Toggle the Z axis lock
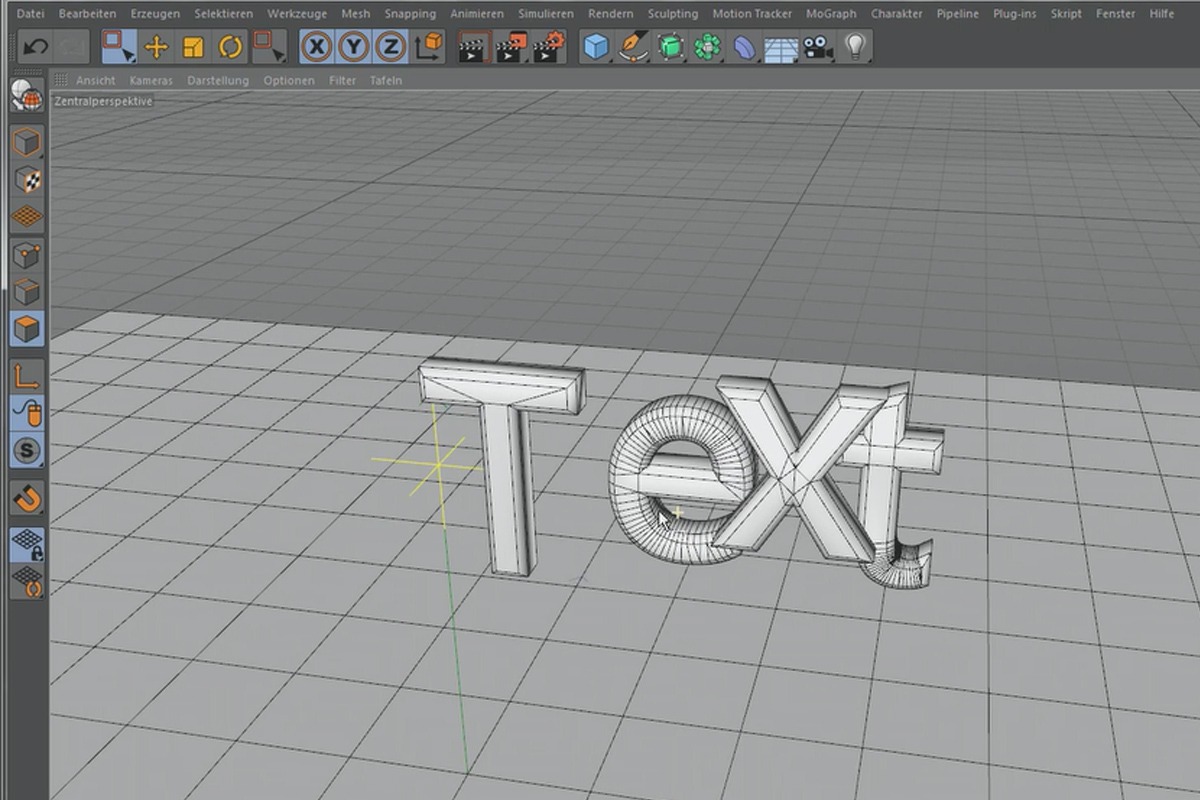 click(391, 46)
